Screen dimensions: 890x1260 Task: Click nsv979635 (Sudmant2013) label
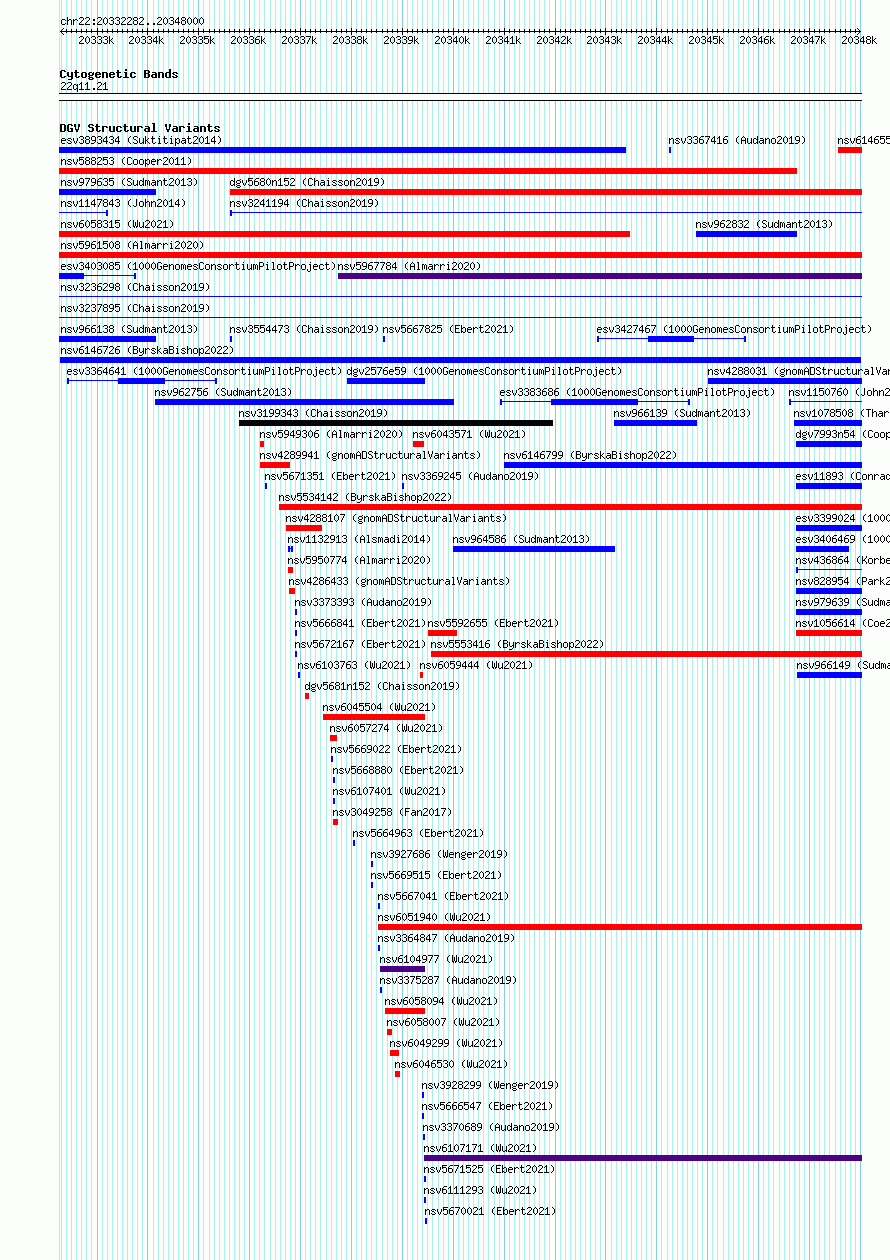click(x=129, y=183)
